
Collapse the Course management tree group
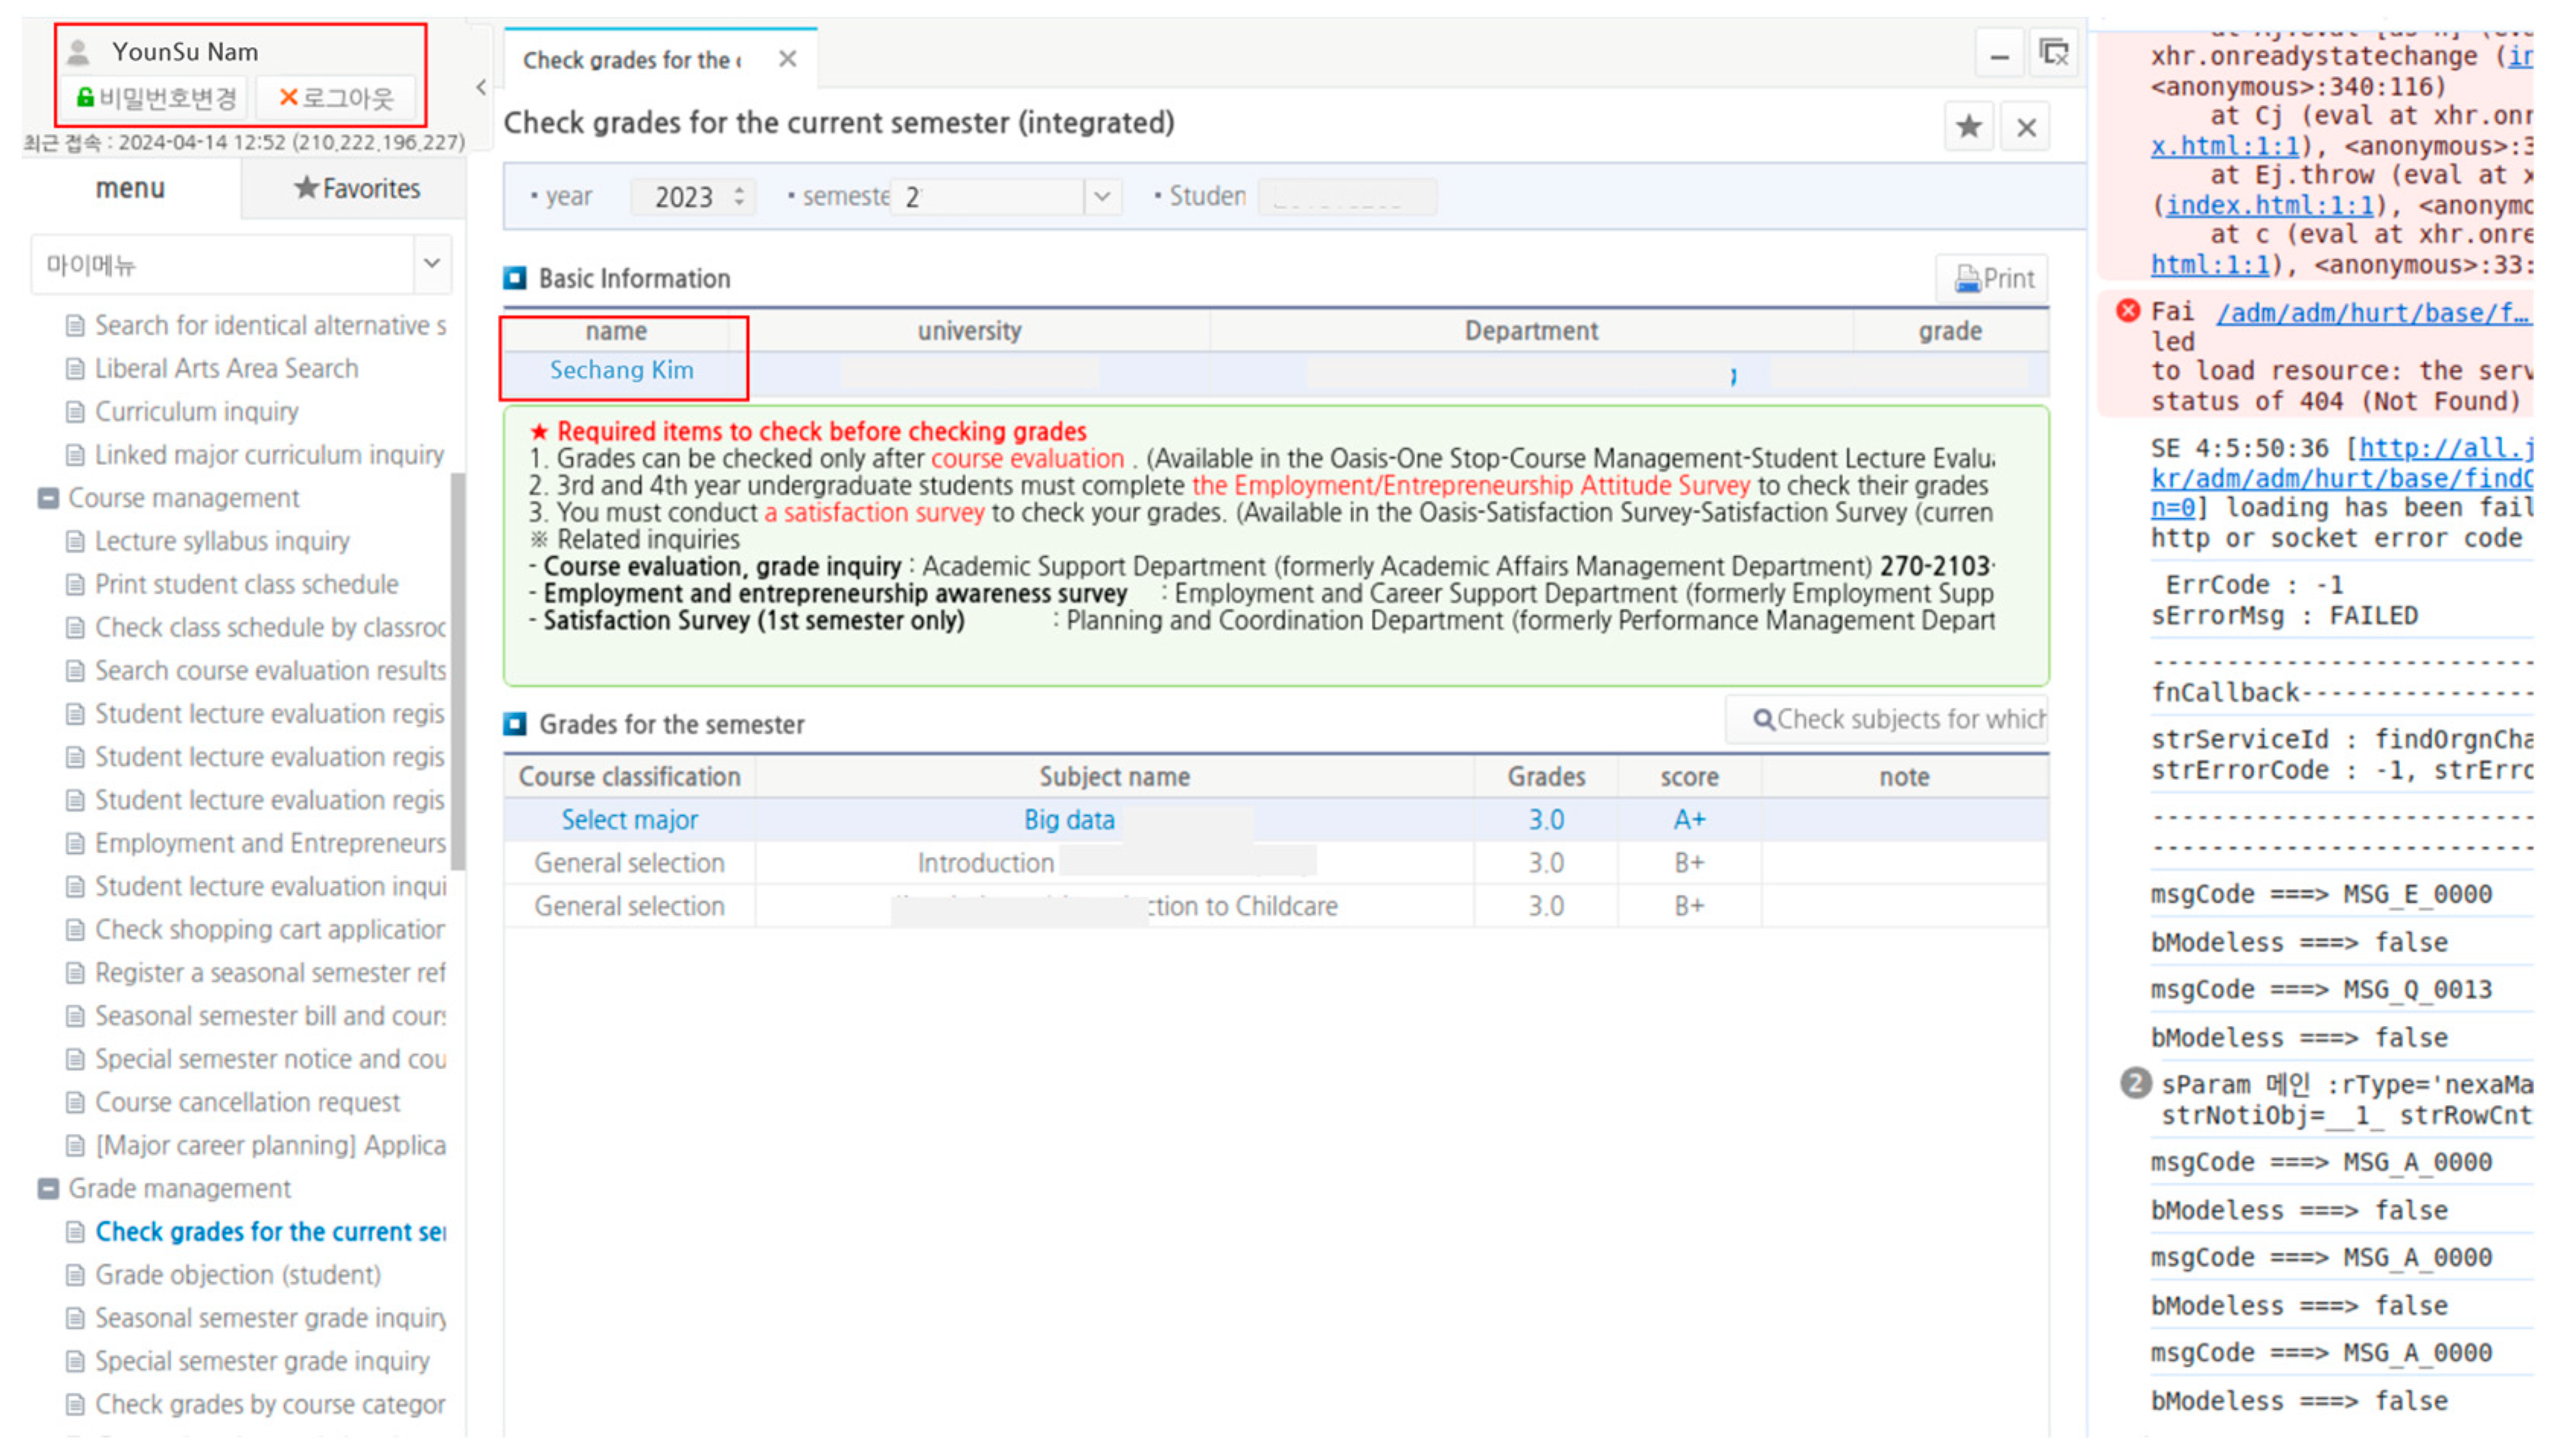[x=48, y=498]
